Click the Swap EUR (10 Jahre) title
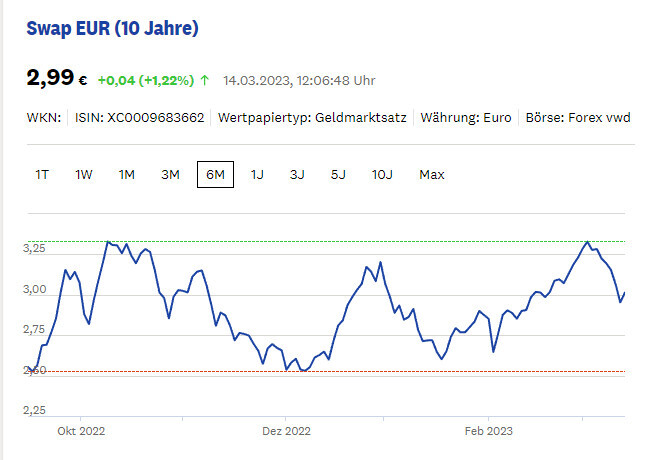The image size is (656, 460). pyautogui.click(x=112, y=29)
